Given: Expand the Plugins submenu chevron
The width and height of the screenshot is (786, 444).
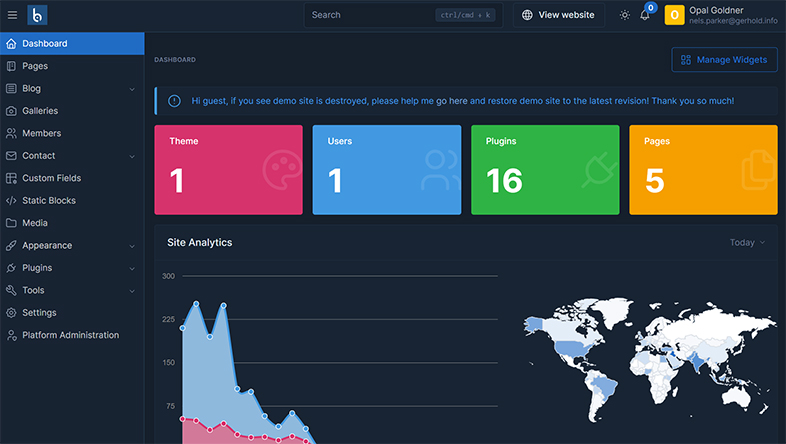Looking at the screenshot, I should pos(132,269).
